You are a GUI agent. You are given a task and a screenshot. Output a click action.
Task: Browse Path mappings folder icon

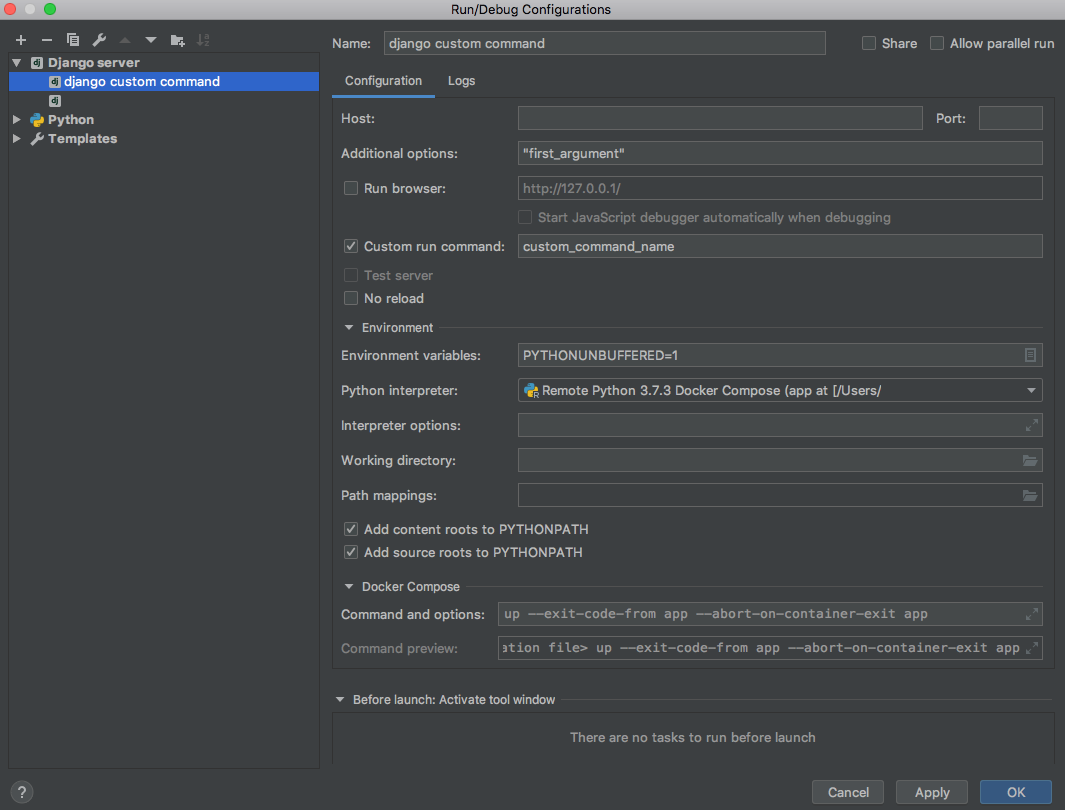pos(1030,496)
